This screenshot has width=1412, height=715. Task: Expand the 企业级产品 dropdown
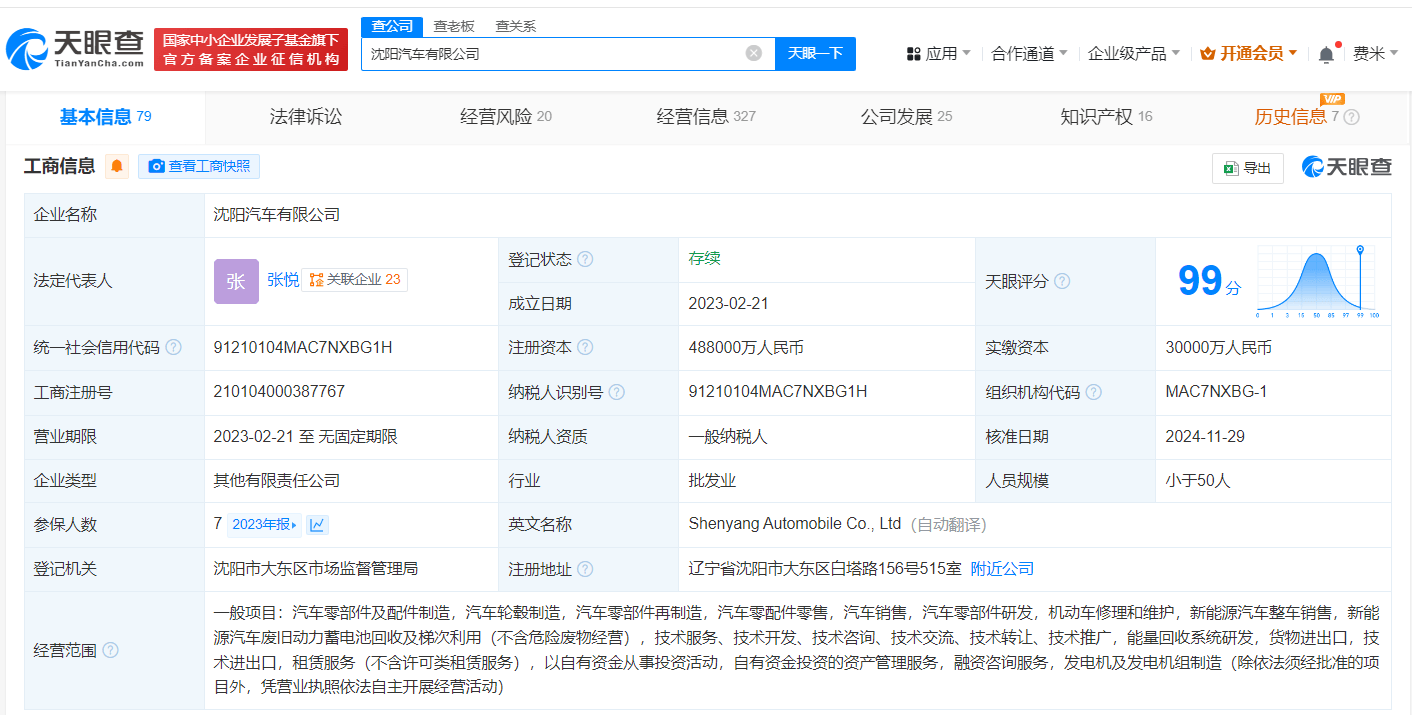pyautogui.click(x=1133, y=54)
